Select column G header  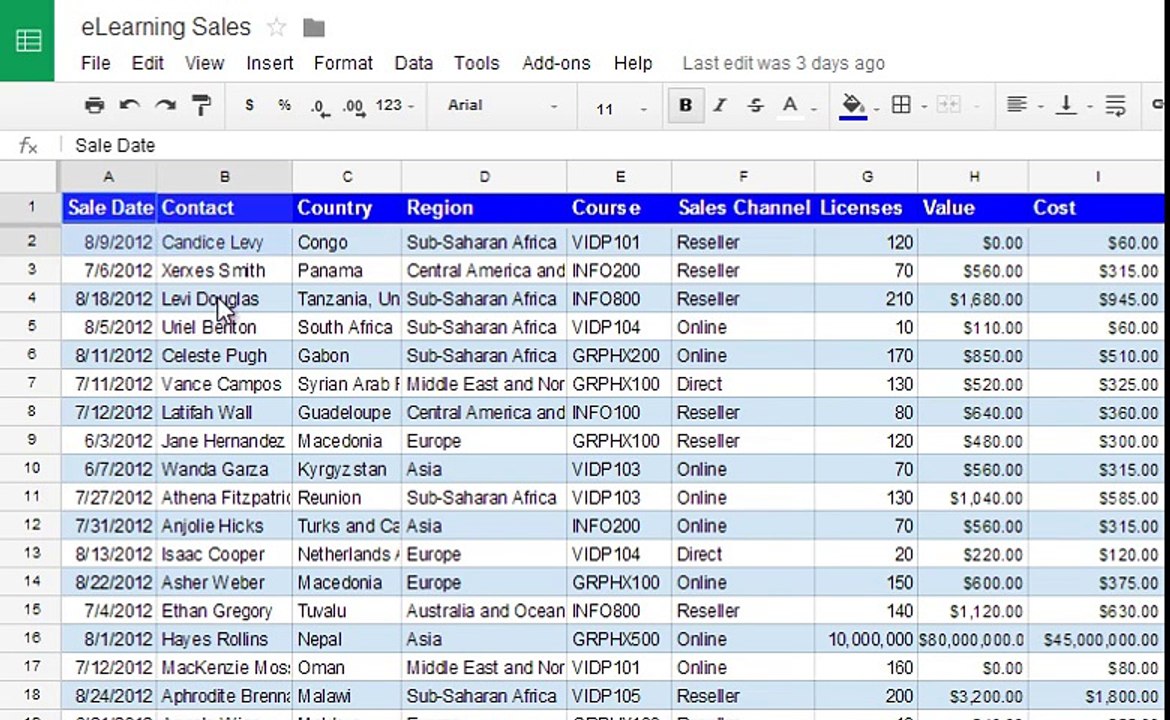pyautogui.click(x=867, y=177)
